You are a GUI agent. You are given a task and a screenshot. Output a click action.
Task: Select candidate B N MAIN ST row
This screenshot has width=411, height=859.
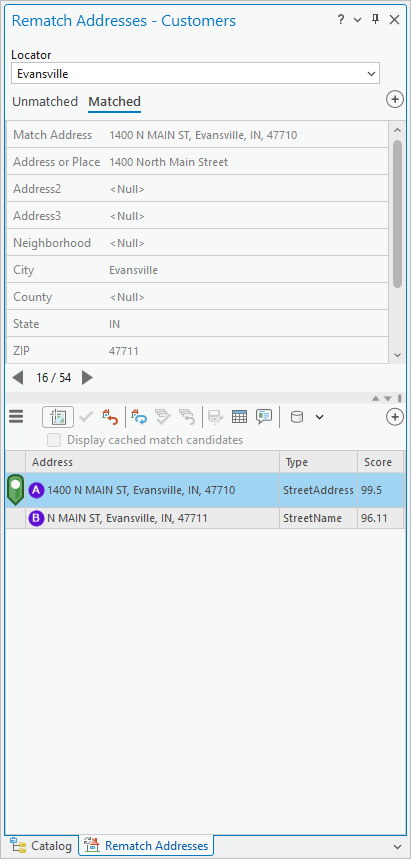click(204, 518)
